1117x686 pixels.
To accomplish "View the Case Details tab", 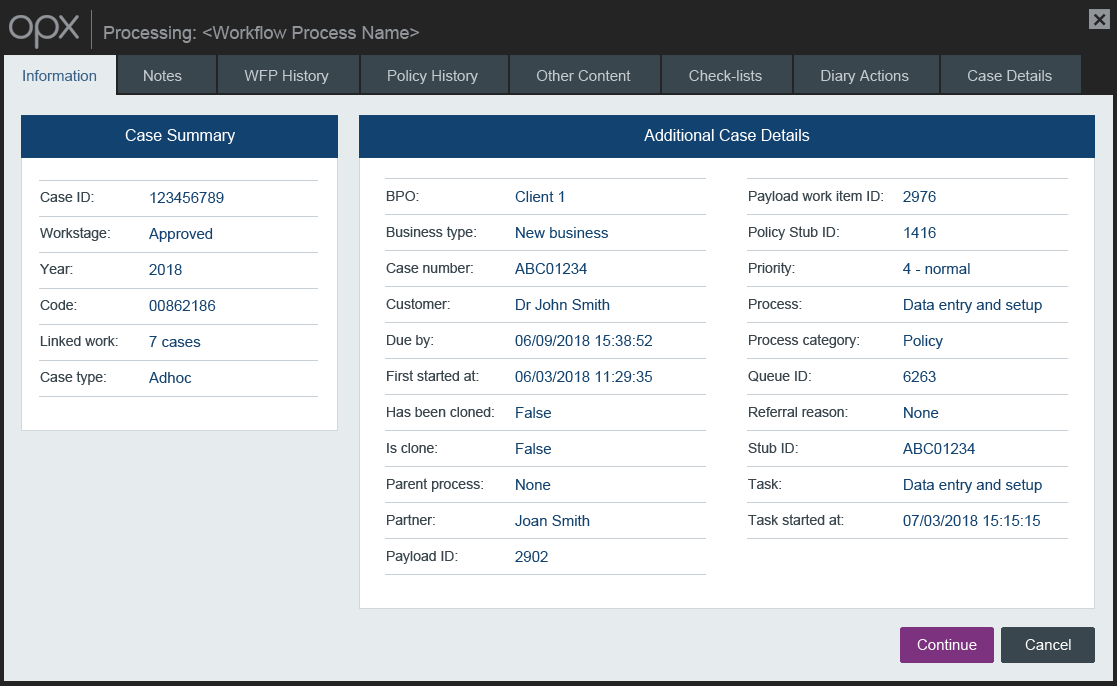I will tap(1009, 75).
